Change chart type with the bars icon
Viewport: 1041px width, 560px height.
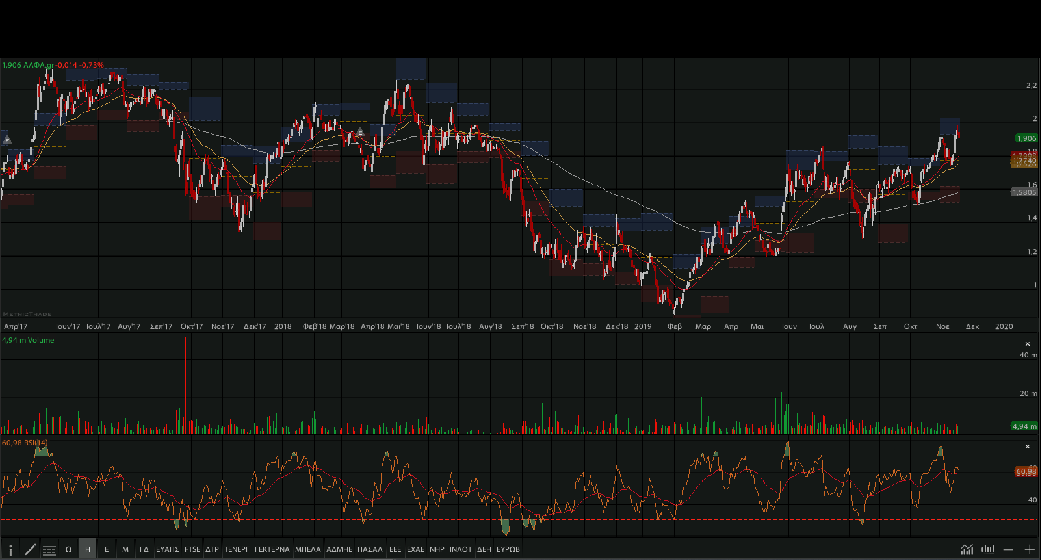988,549
